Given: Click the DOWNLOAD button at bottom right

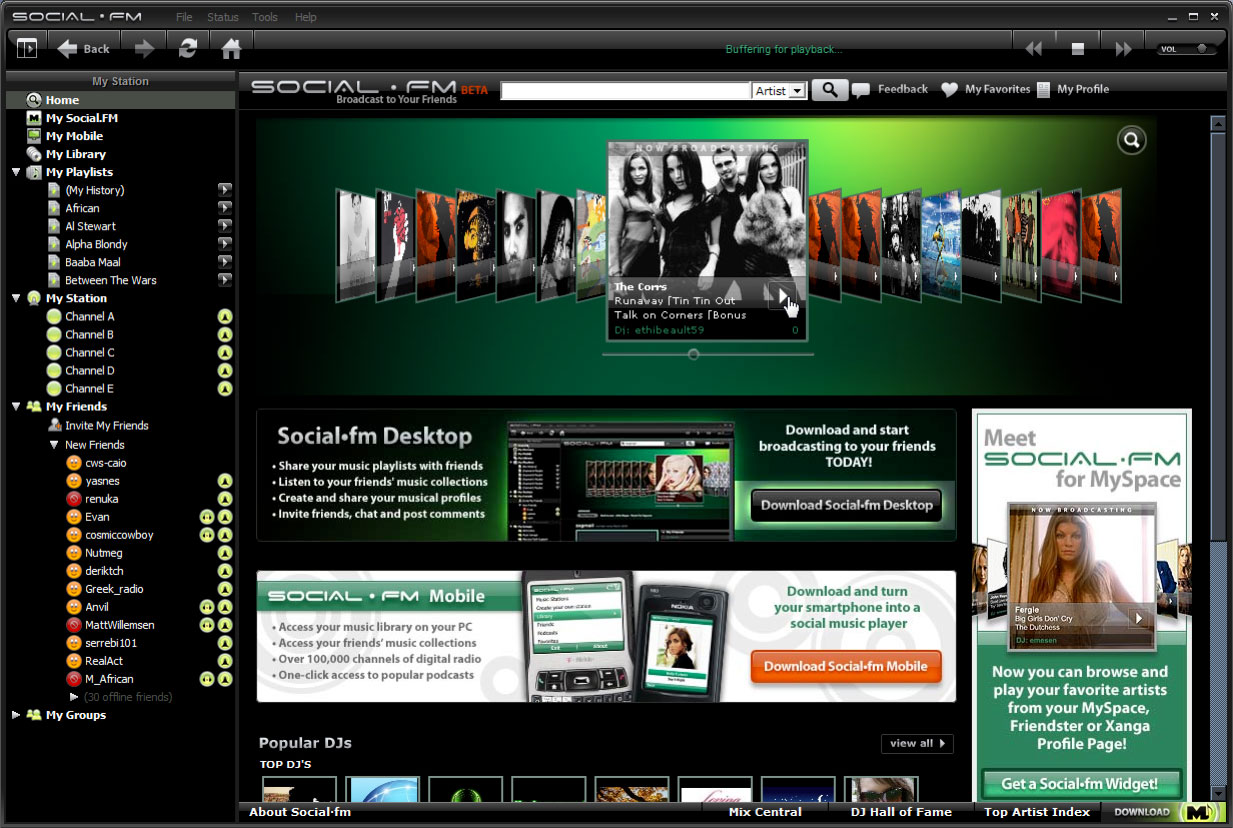Looking at the screenshot, I should (1141, 812).
